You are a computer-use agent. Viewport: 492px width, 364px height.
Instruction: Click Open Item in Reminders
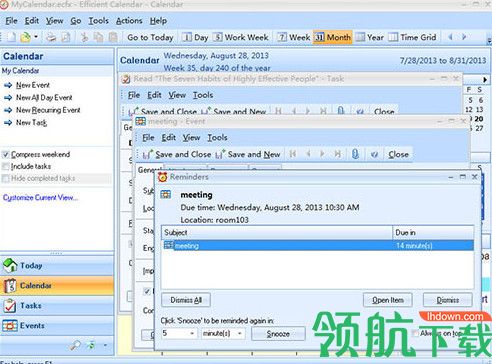388,300
